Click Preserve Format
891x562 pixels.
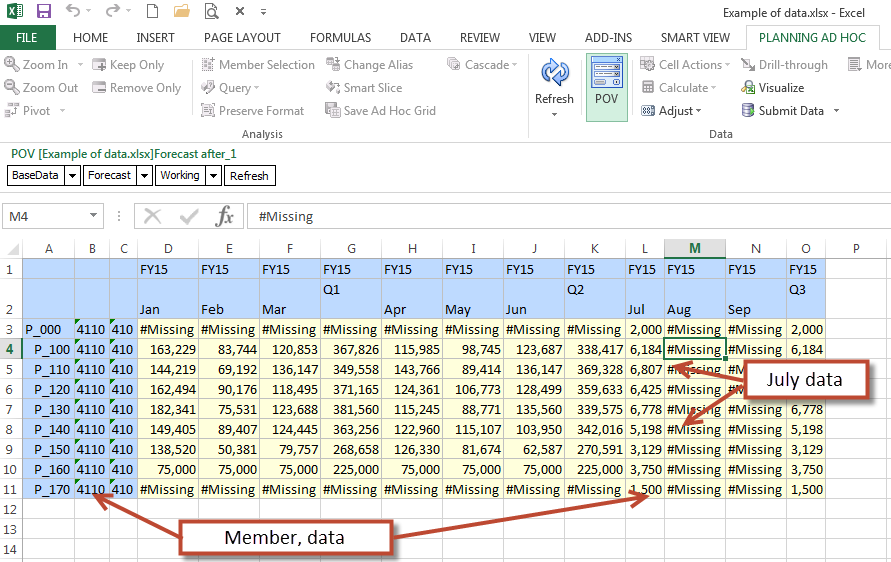point(253,110)
